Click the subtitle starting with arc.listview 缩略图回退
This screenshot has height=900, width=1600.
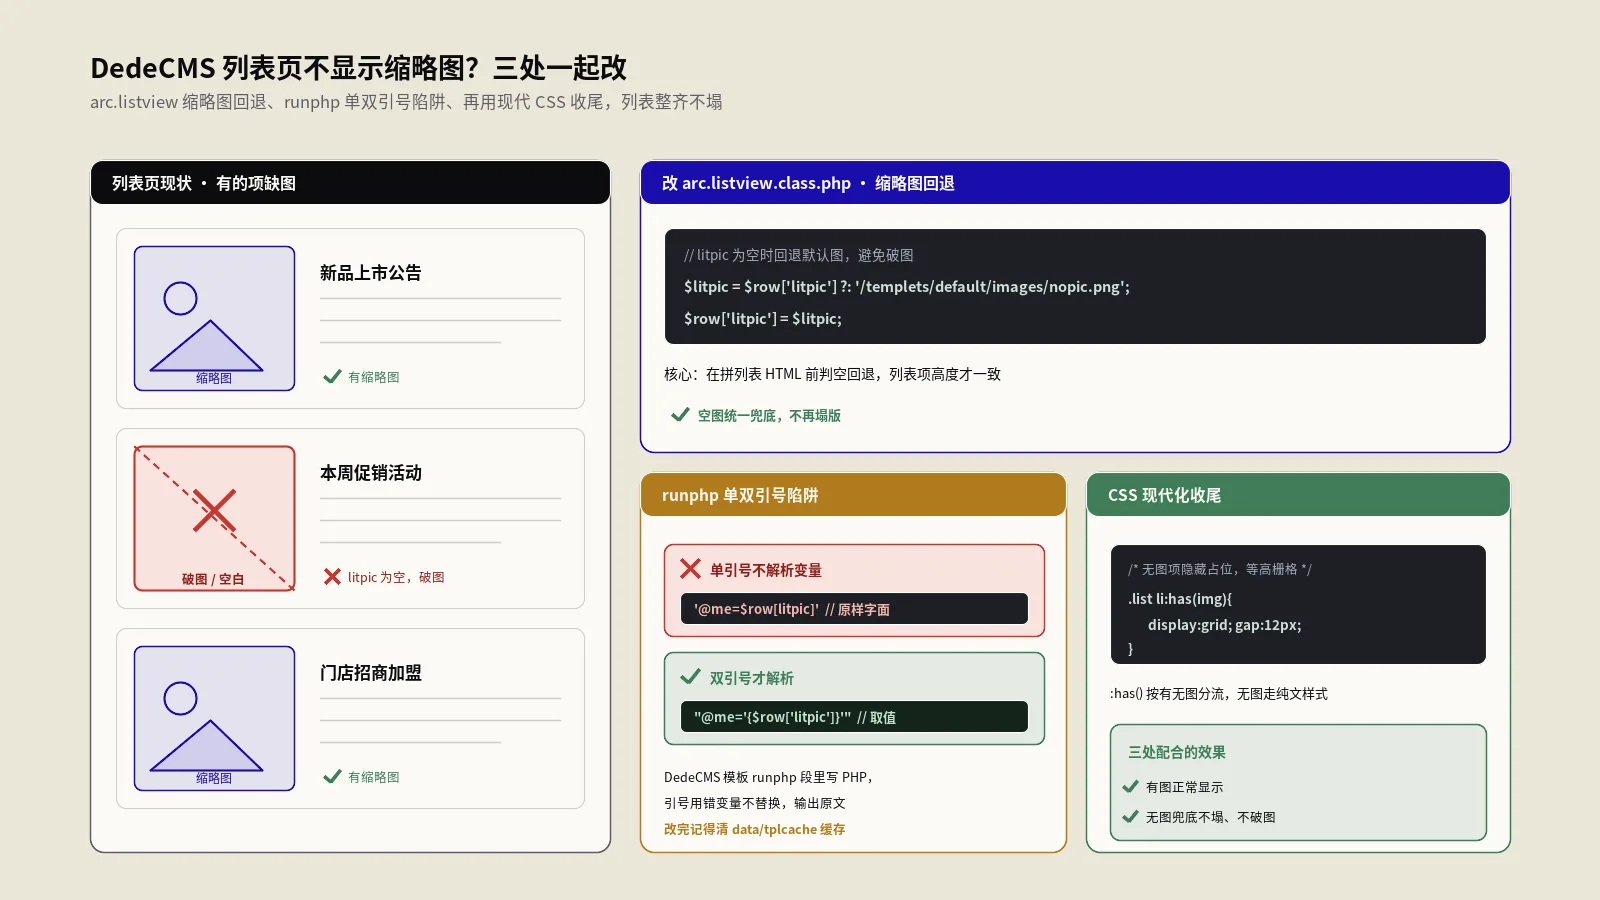pos(406,102)
